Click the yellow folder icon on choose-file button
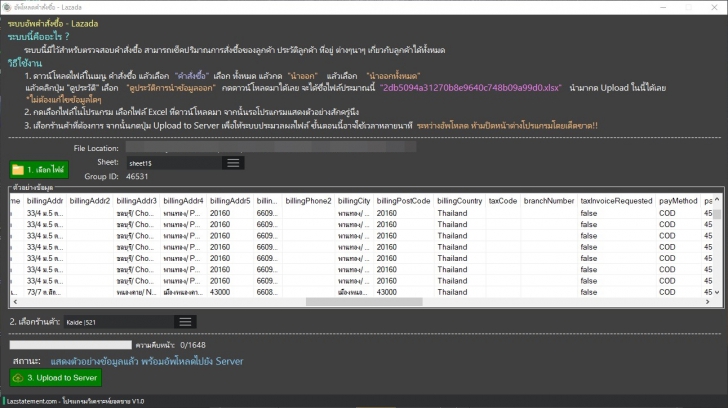The height and width of the screenshot is (408, 728). coord(18,170)
